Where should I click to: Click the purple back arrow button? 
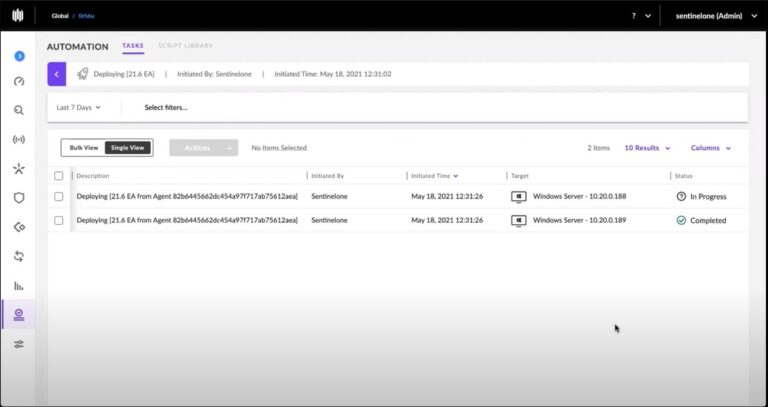pos(57,74)
